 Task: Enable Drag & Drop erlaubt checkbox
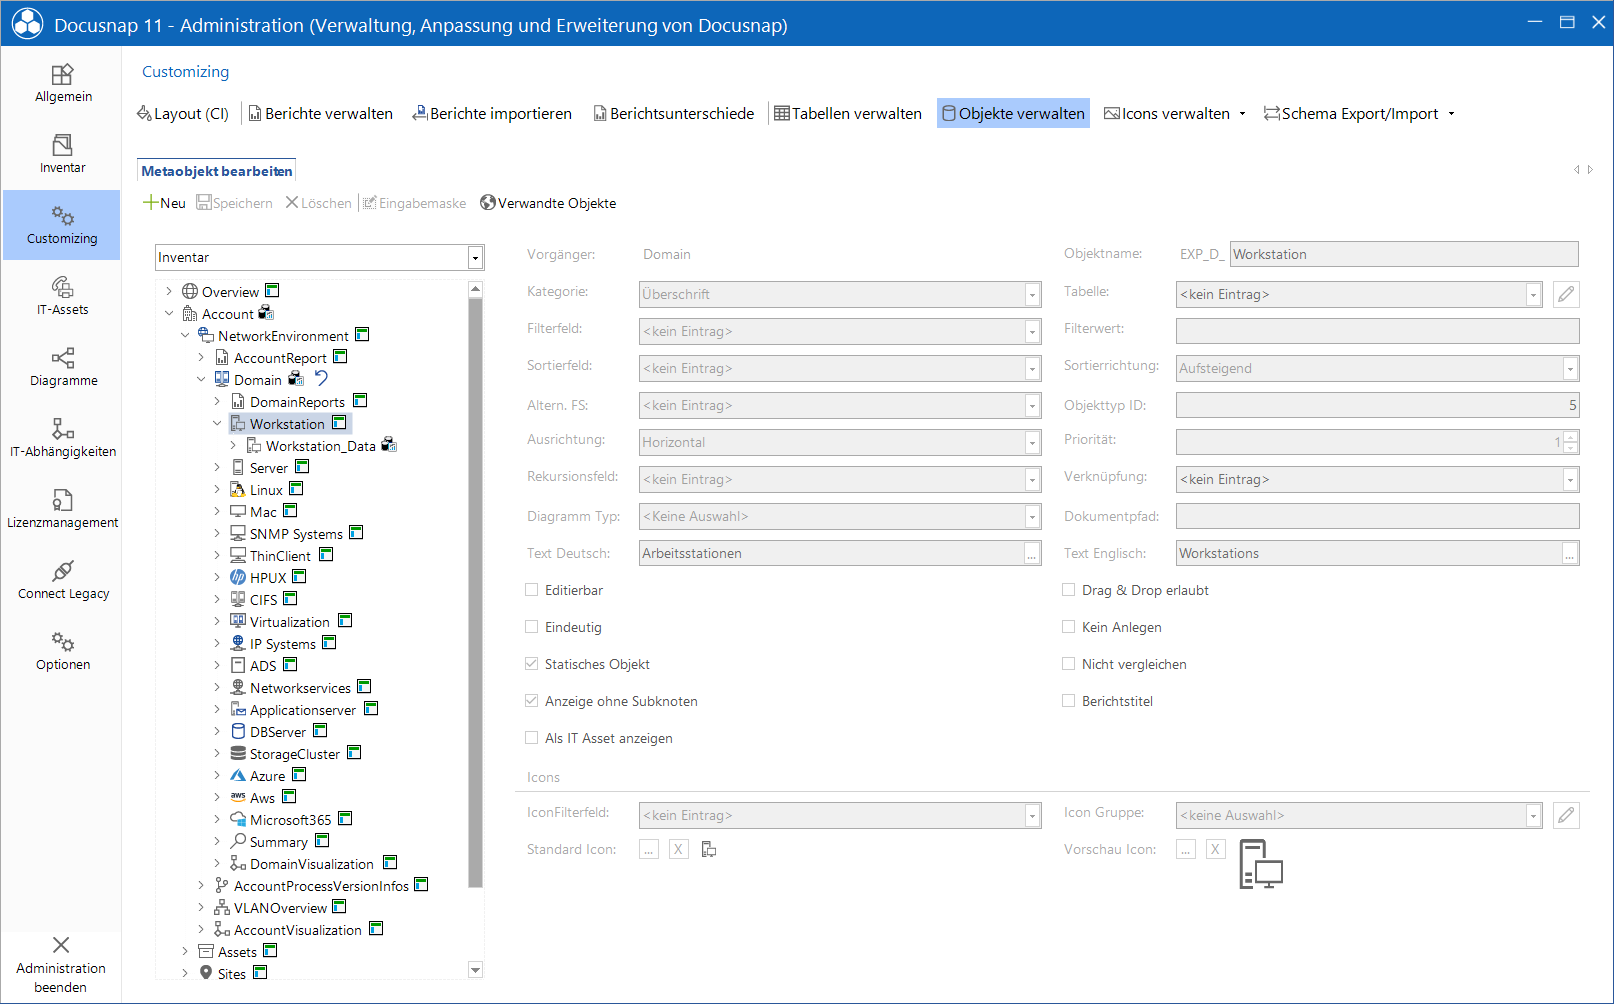point(1069,590)
